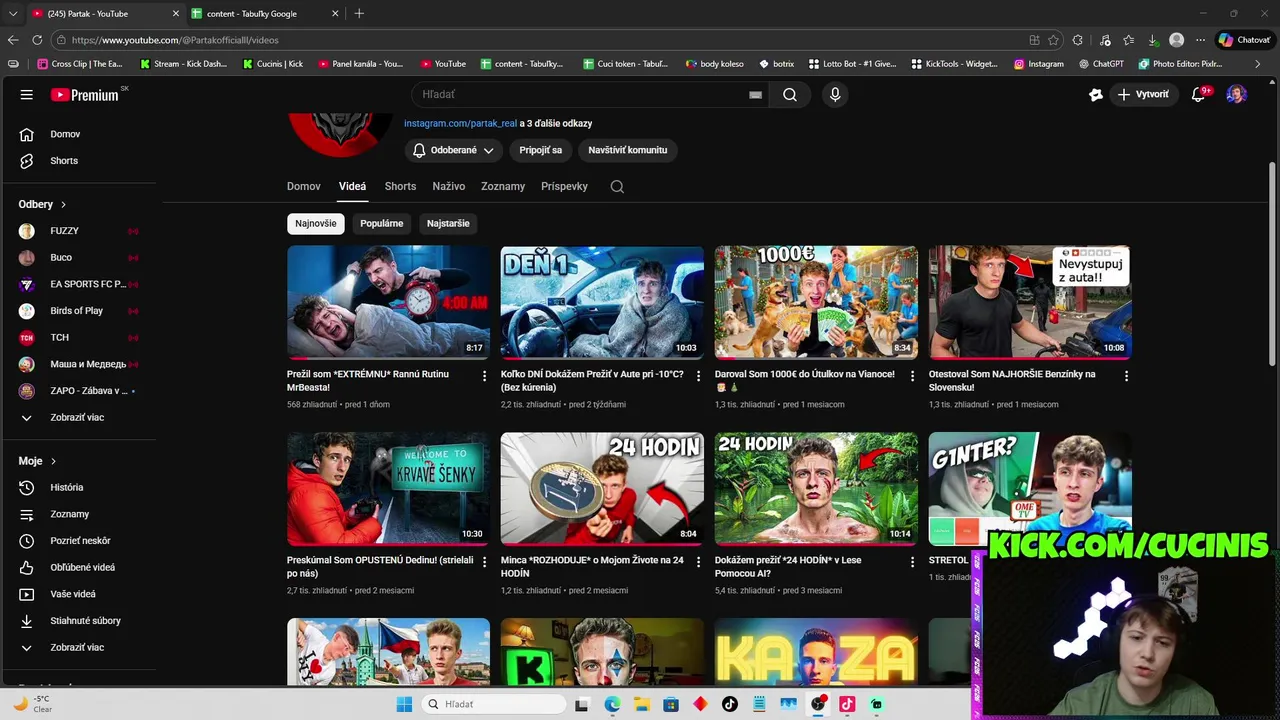Reload the page in browser toolbar
This screenshot has width=1280, height=720.
click(x=37, y=40)
